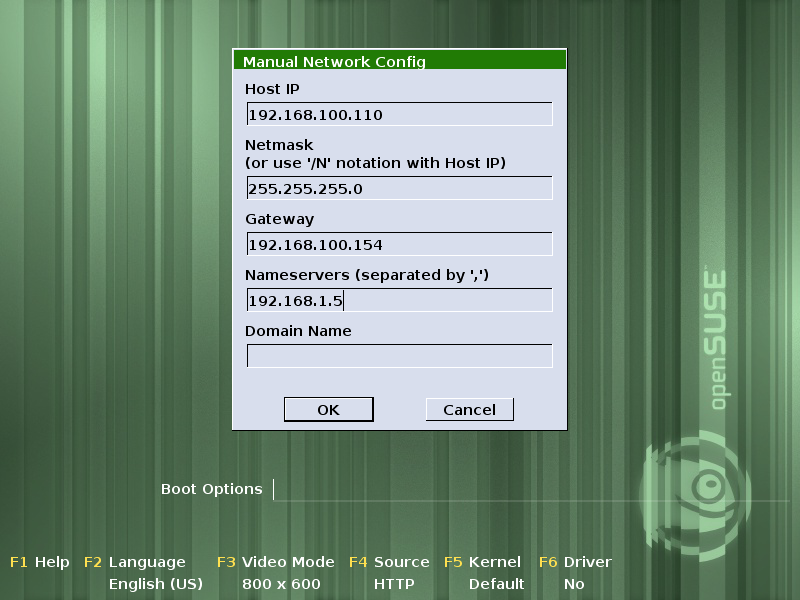Change the Default kernel value

point(496,583)
